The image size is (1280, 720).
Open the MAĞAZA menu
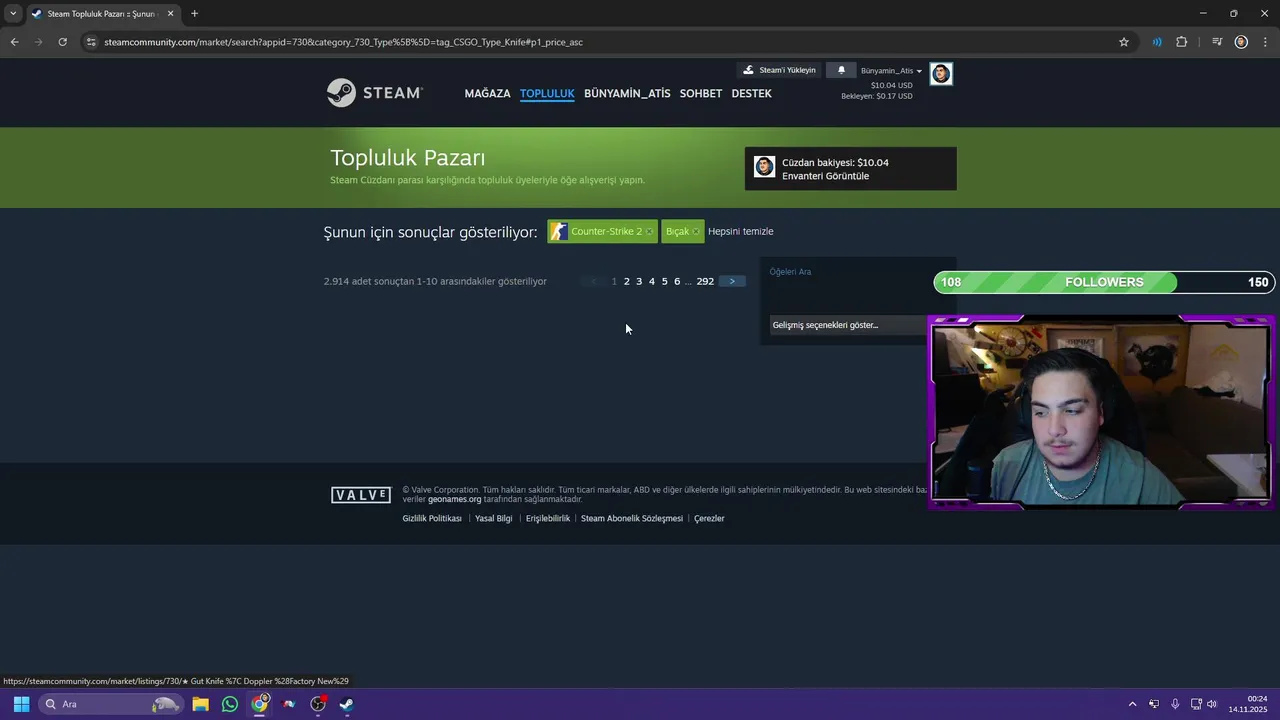point(487,93)
